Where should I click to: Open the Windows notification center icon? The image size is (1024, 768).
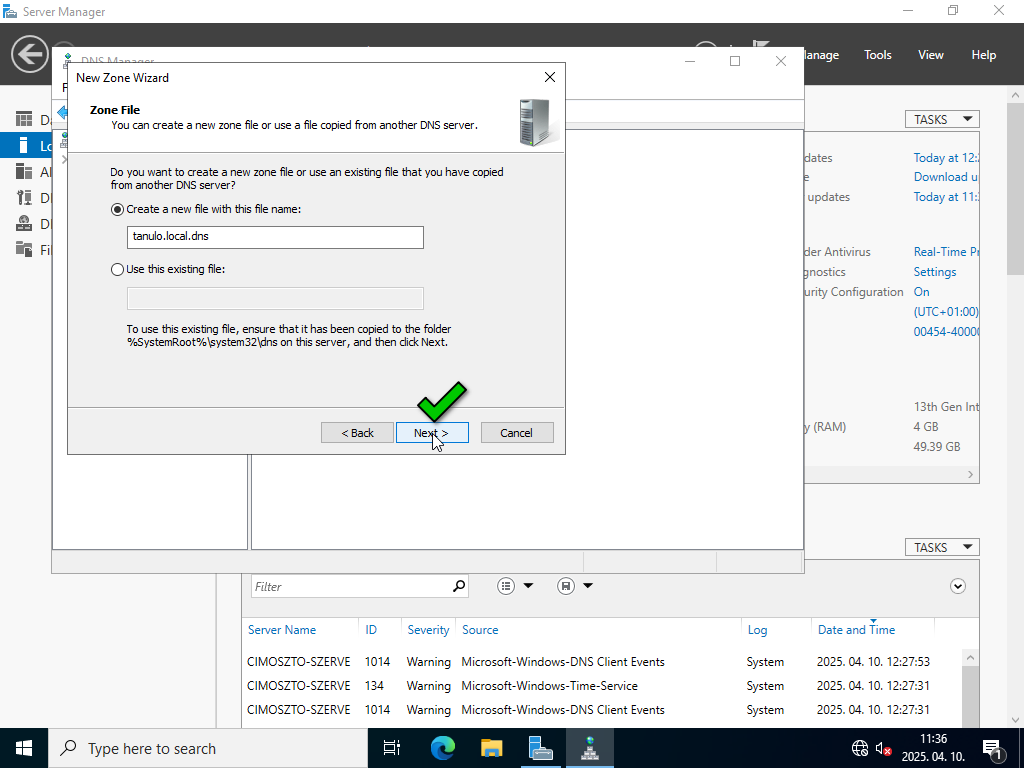993,748
